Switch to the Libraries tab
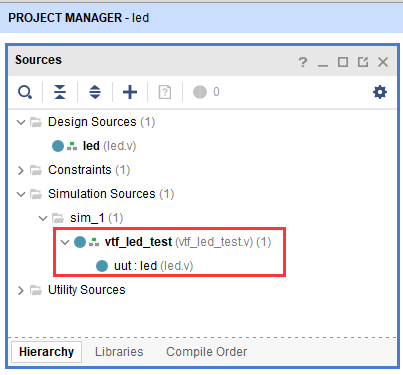Screen dimensions: 403x375 119,352
